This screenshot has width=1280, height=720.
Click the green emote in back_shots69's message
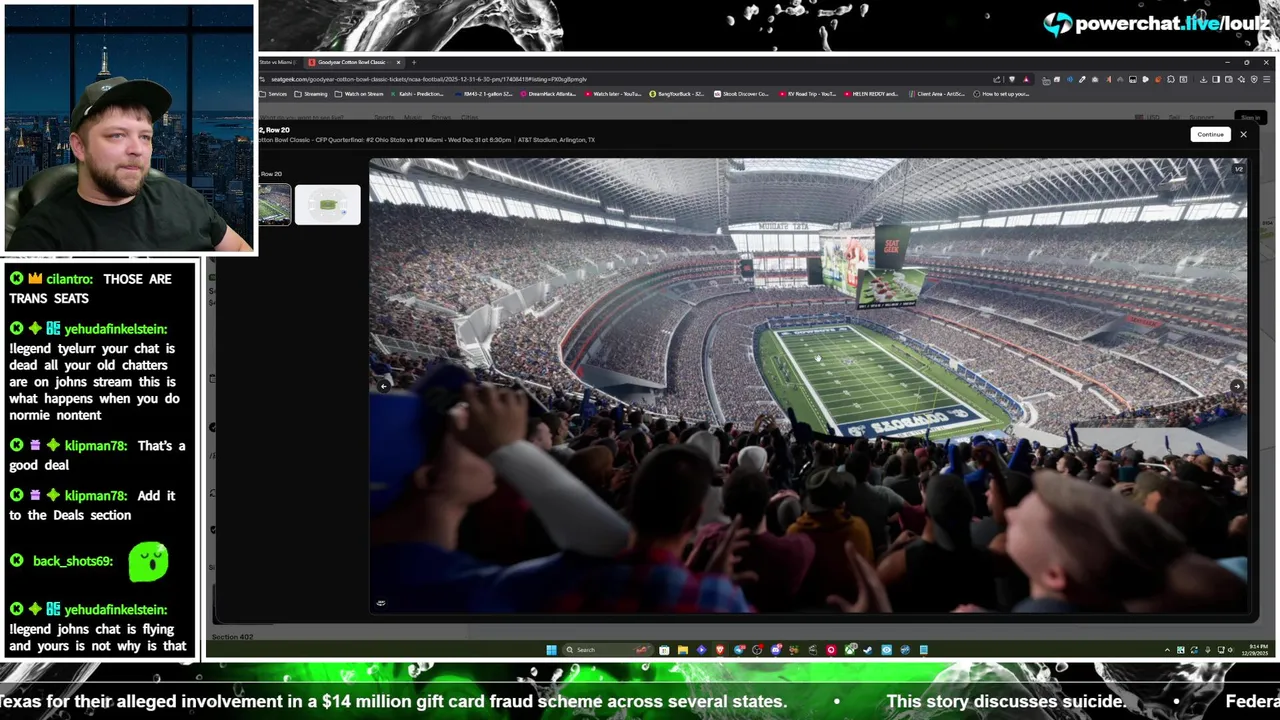pos(148,561)
